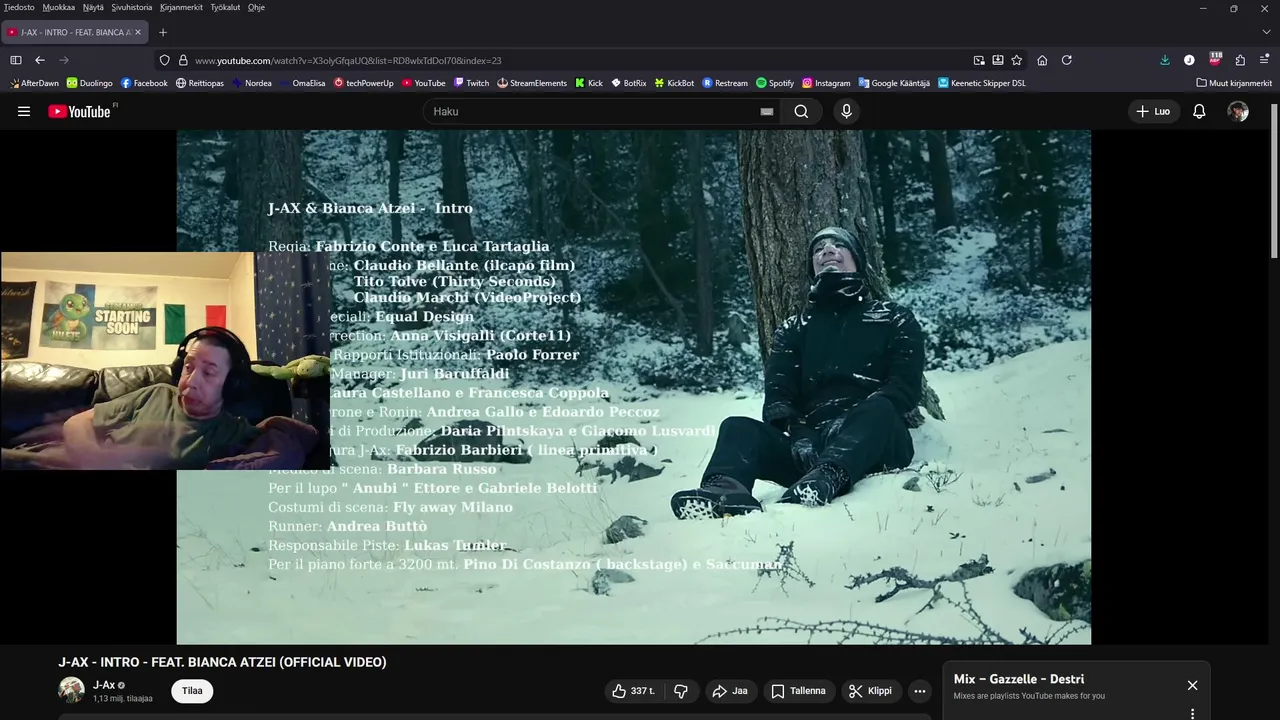Dislike the video with thumbs down
The height and width of the screenshot is (720, 1280).
[681, 691]
